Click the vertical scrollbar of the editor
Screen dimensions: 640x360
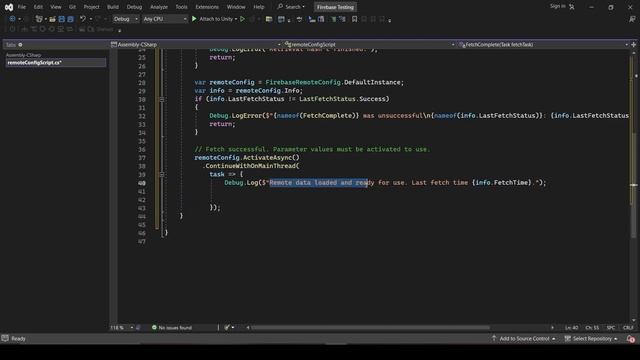point(633,186)
